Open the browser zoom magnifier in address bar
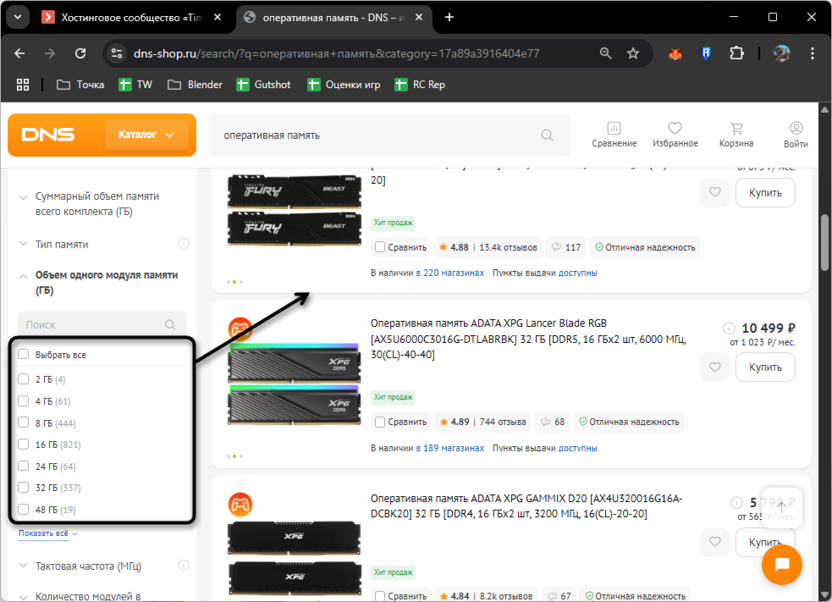Image resolution: width=832 pixels, height=602 pixels. coord(605,54)
